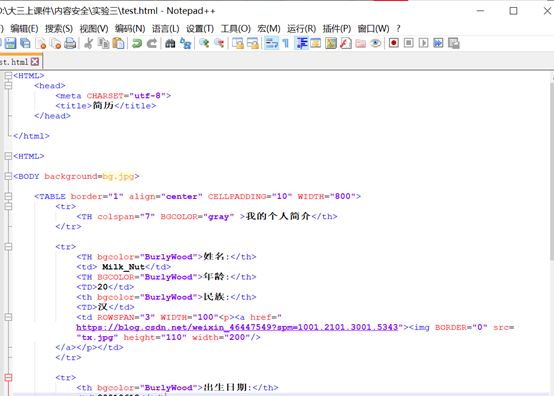Click the Save file toolbar icon
The width and height of the screenshot is (554, 396).
pos(10,43)
